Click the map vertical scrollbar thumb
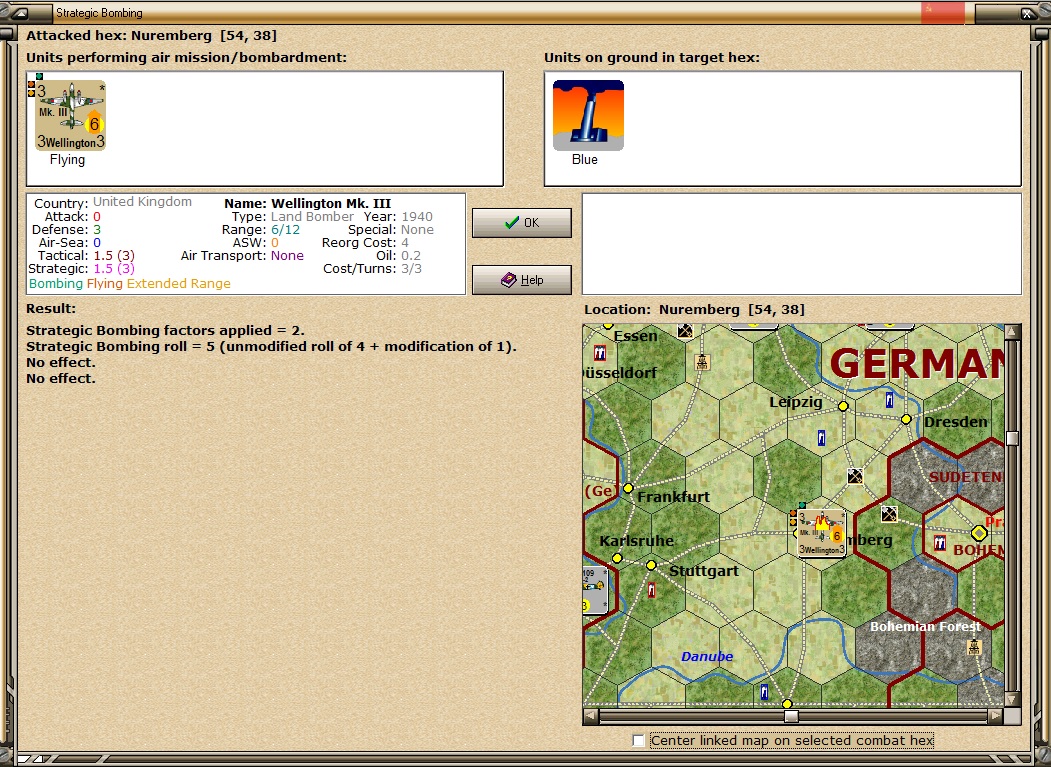 pos(1012,438)
